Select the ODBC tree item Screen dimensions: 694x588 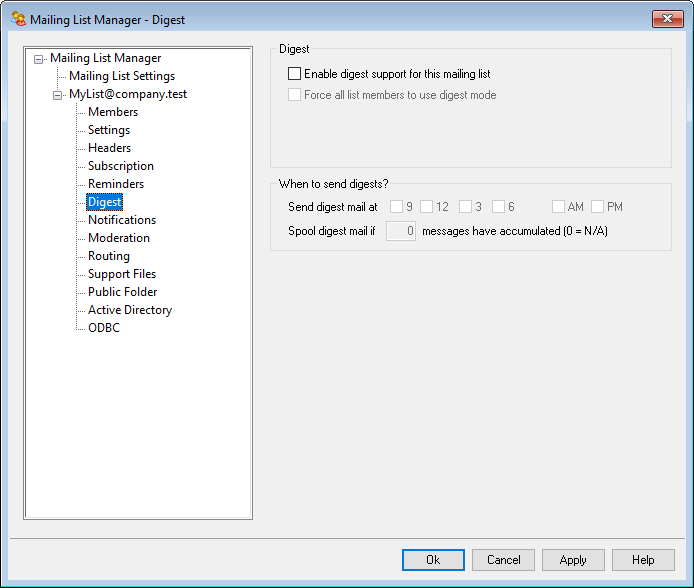pyautogui.click(x=103, y=328)
